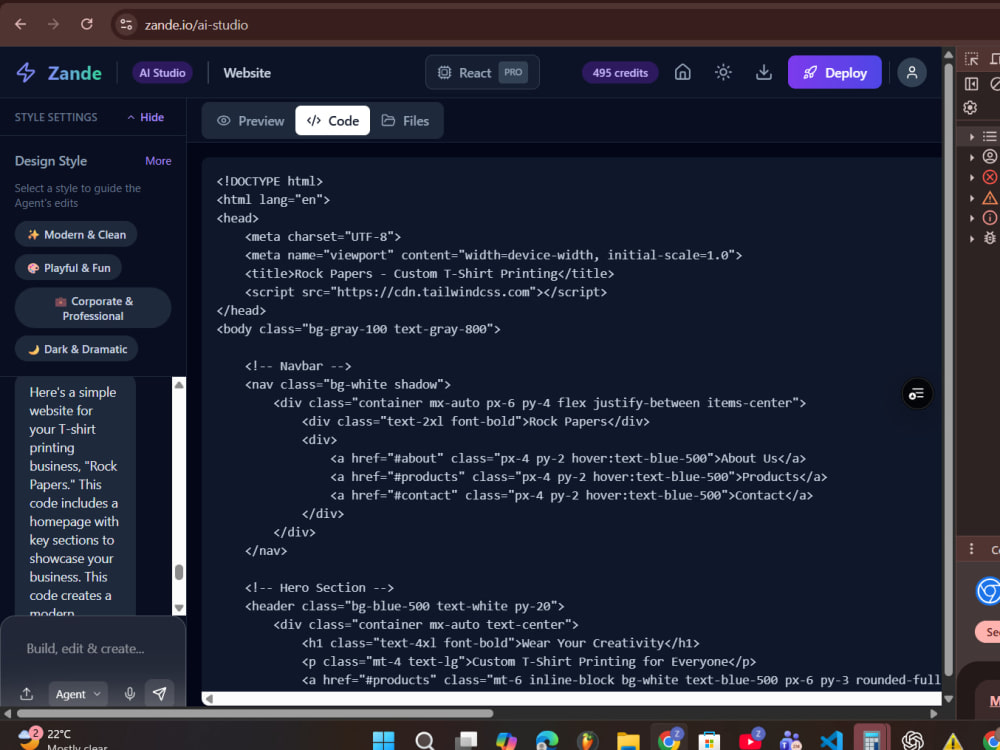Screen dimensions: 1000x750
Task: Click the Website label in header
Action: (247, 73)
